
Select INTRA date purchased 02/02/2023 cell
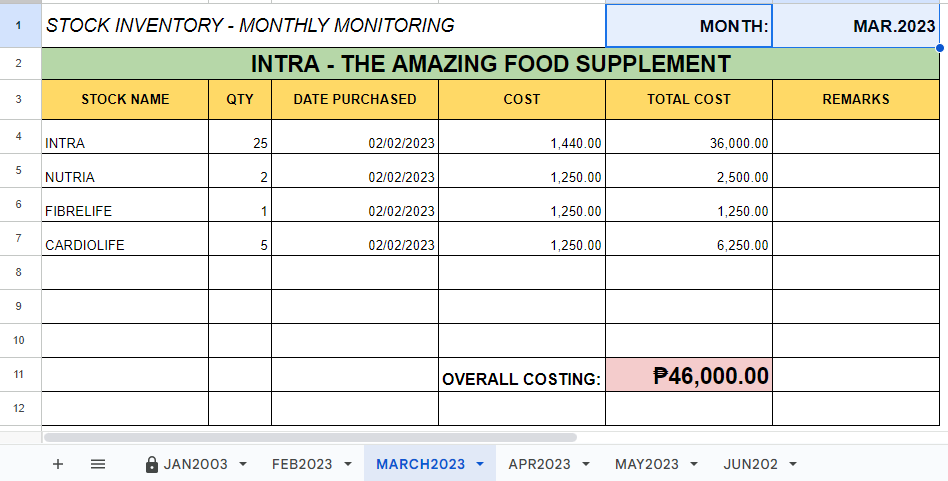(x=355, y=137)
